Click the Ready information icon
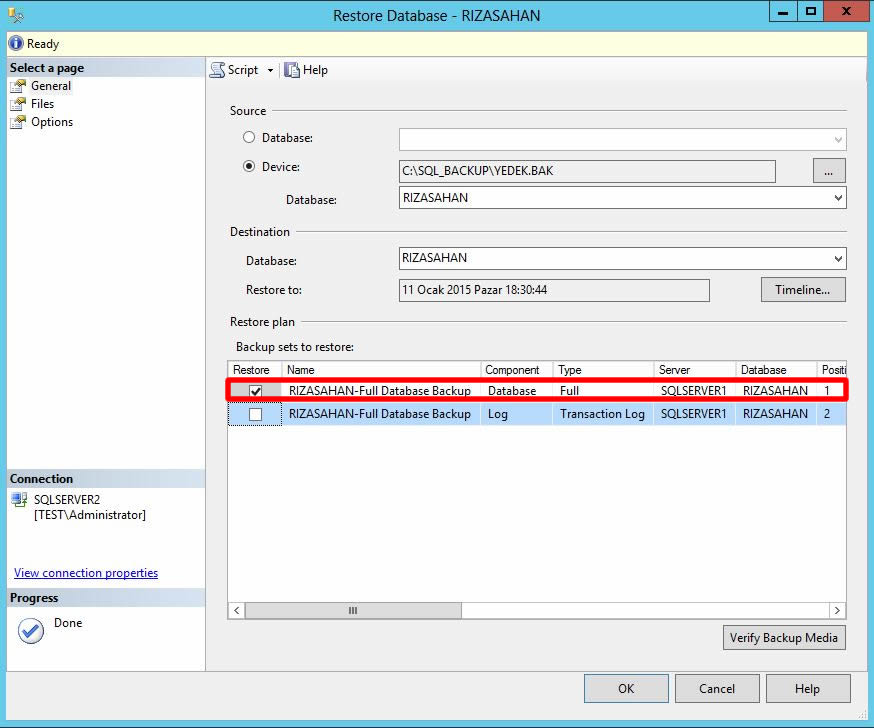 [16, 44]
